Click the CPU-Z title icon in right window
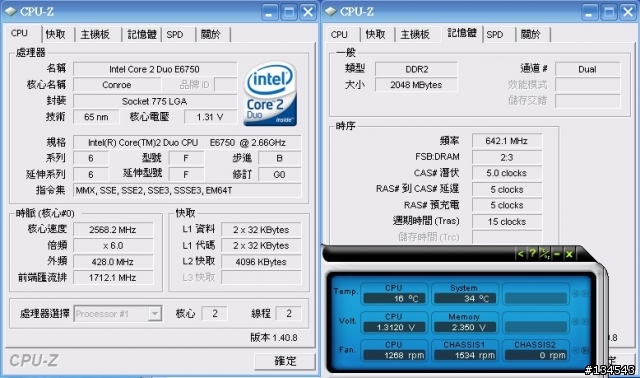This screenshot has width=640, height=378. 330,12
